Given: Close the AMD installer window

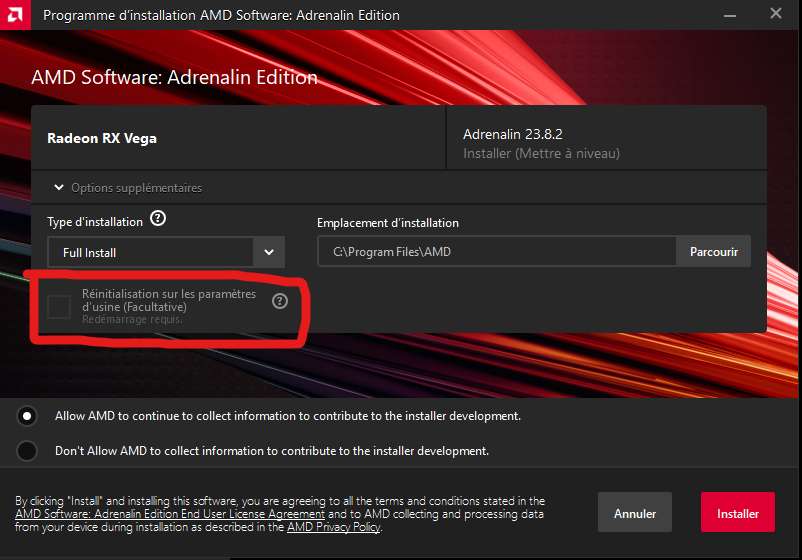Looking at the screenshot, I should click(775, 14).
